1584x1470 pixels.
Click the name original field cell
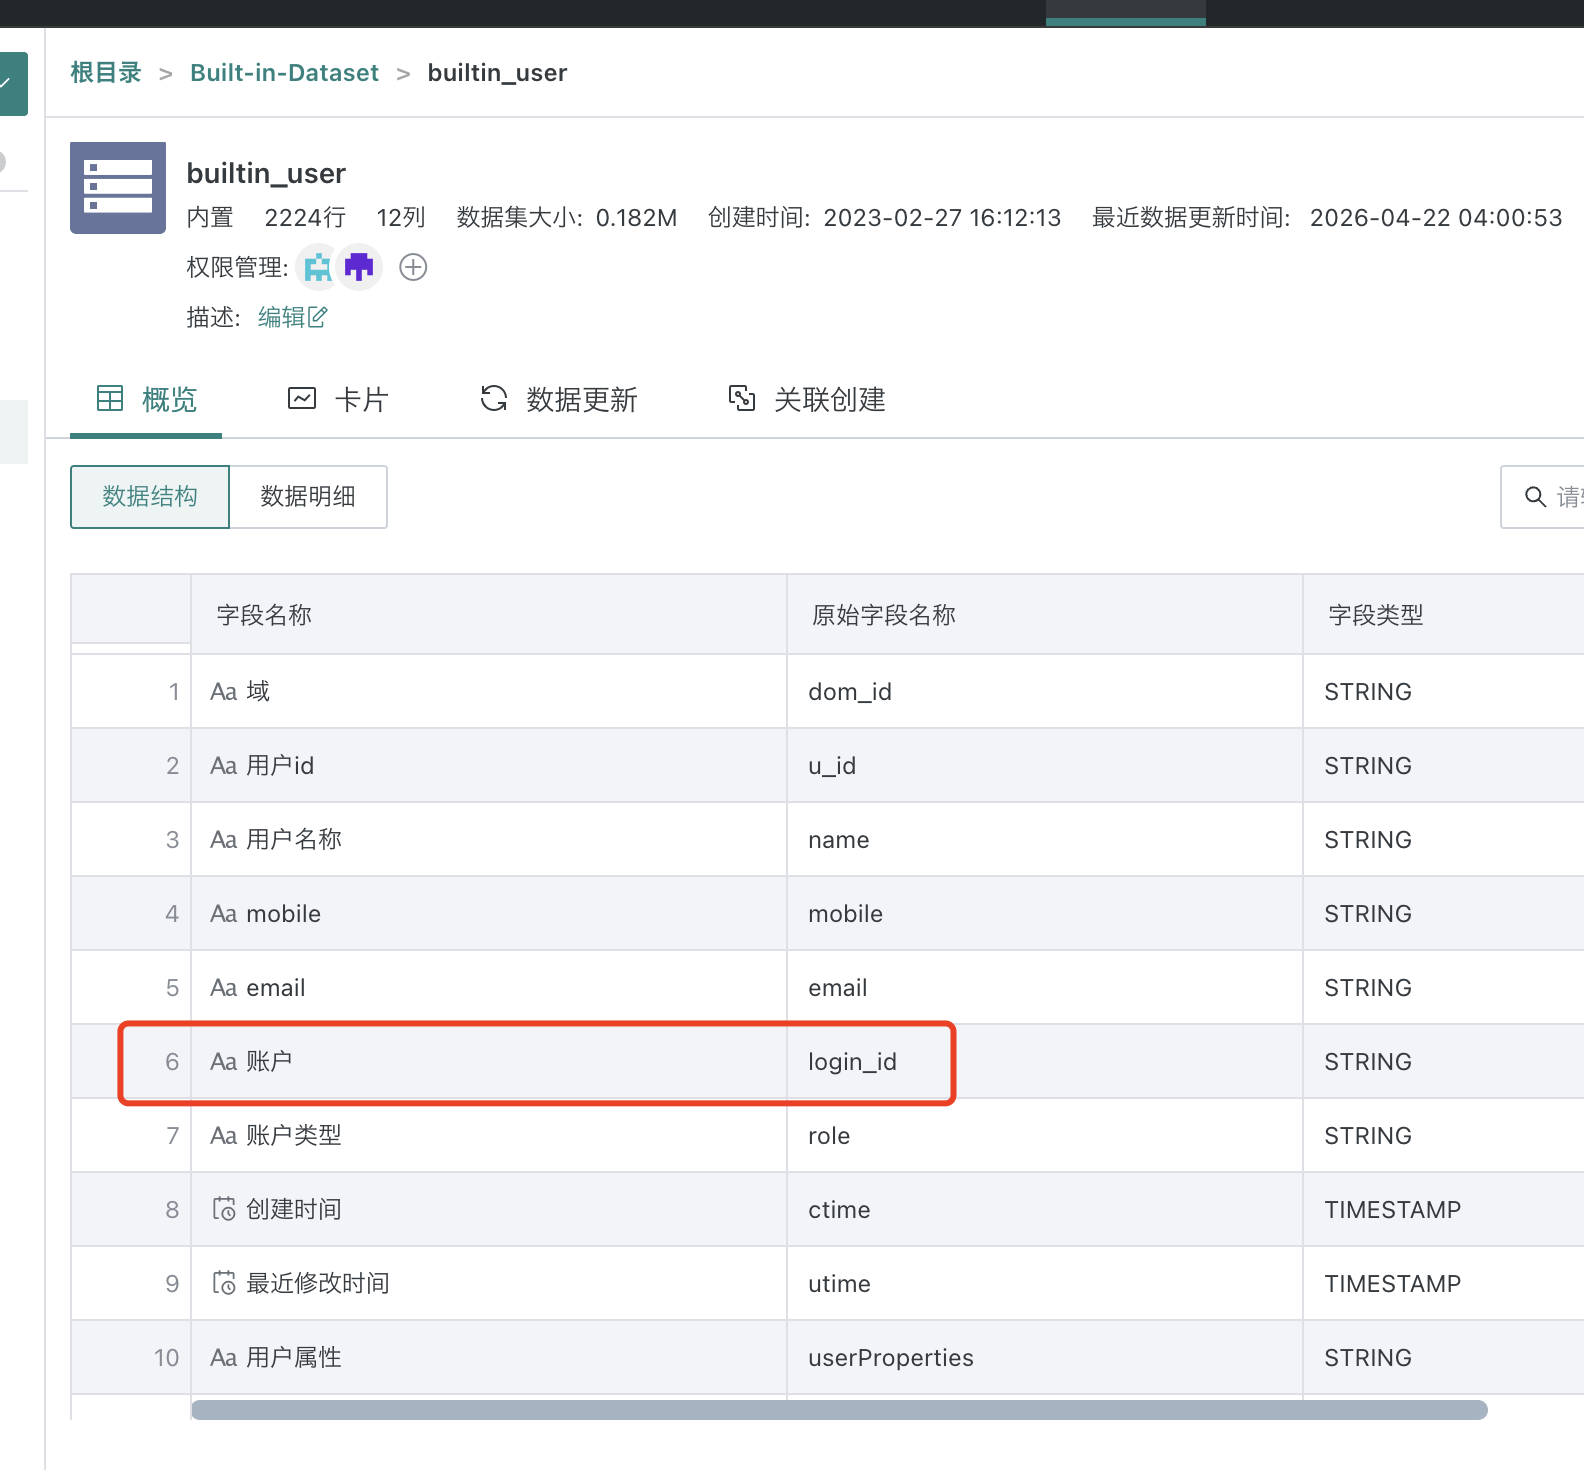pyautogui.click(x=1045, y=840)
